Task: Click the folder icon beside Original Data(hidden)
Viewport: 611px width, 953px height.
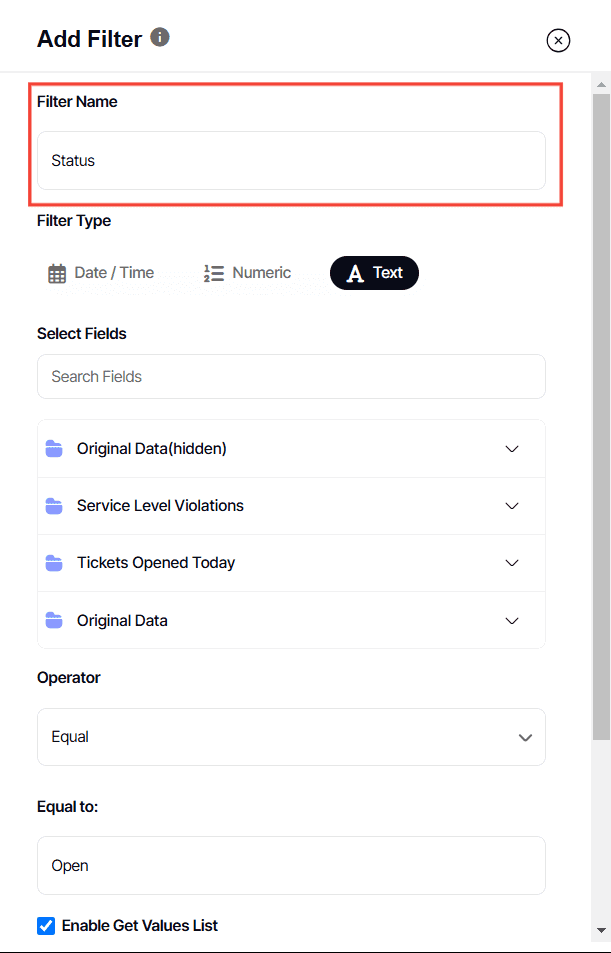Action: point(54,448)
